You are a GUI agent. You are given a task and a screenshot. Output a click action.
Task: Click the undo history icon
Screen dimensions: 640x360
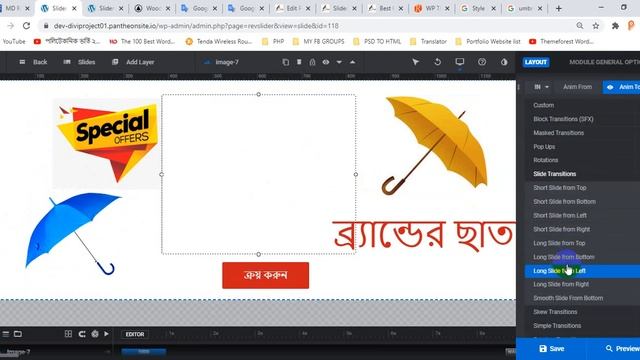point(438,62)
